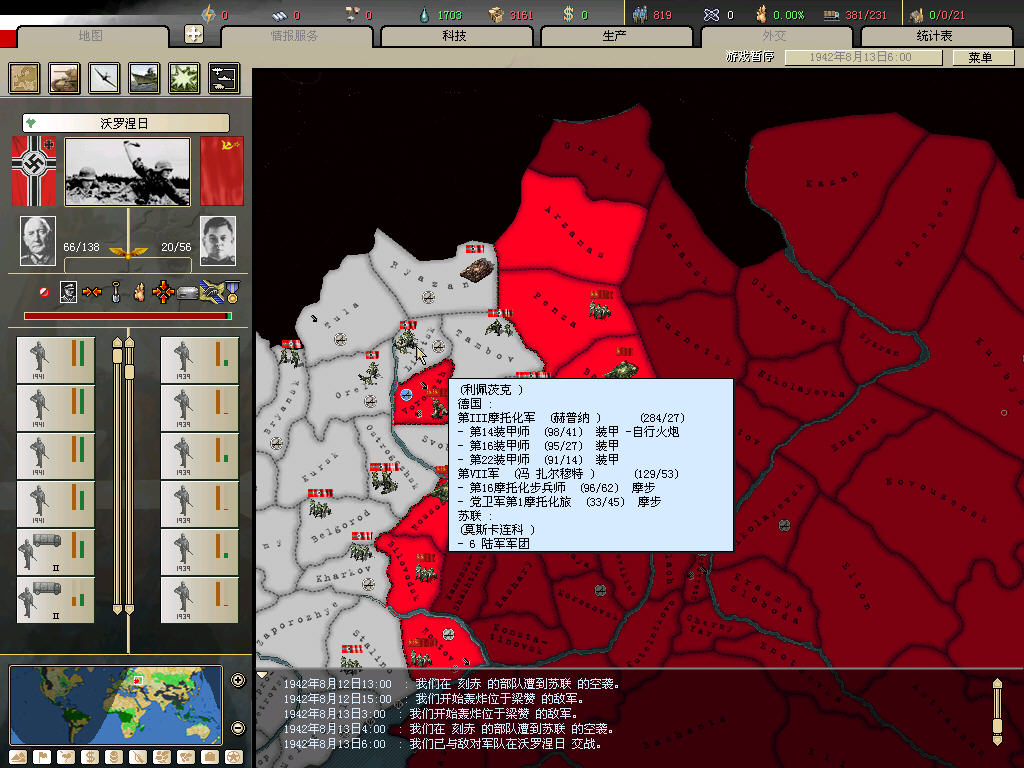Zoom in on the minimap
The width and height of the screenshot is (1024, 768).
point(238,681)
